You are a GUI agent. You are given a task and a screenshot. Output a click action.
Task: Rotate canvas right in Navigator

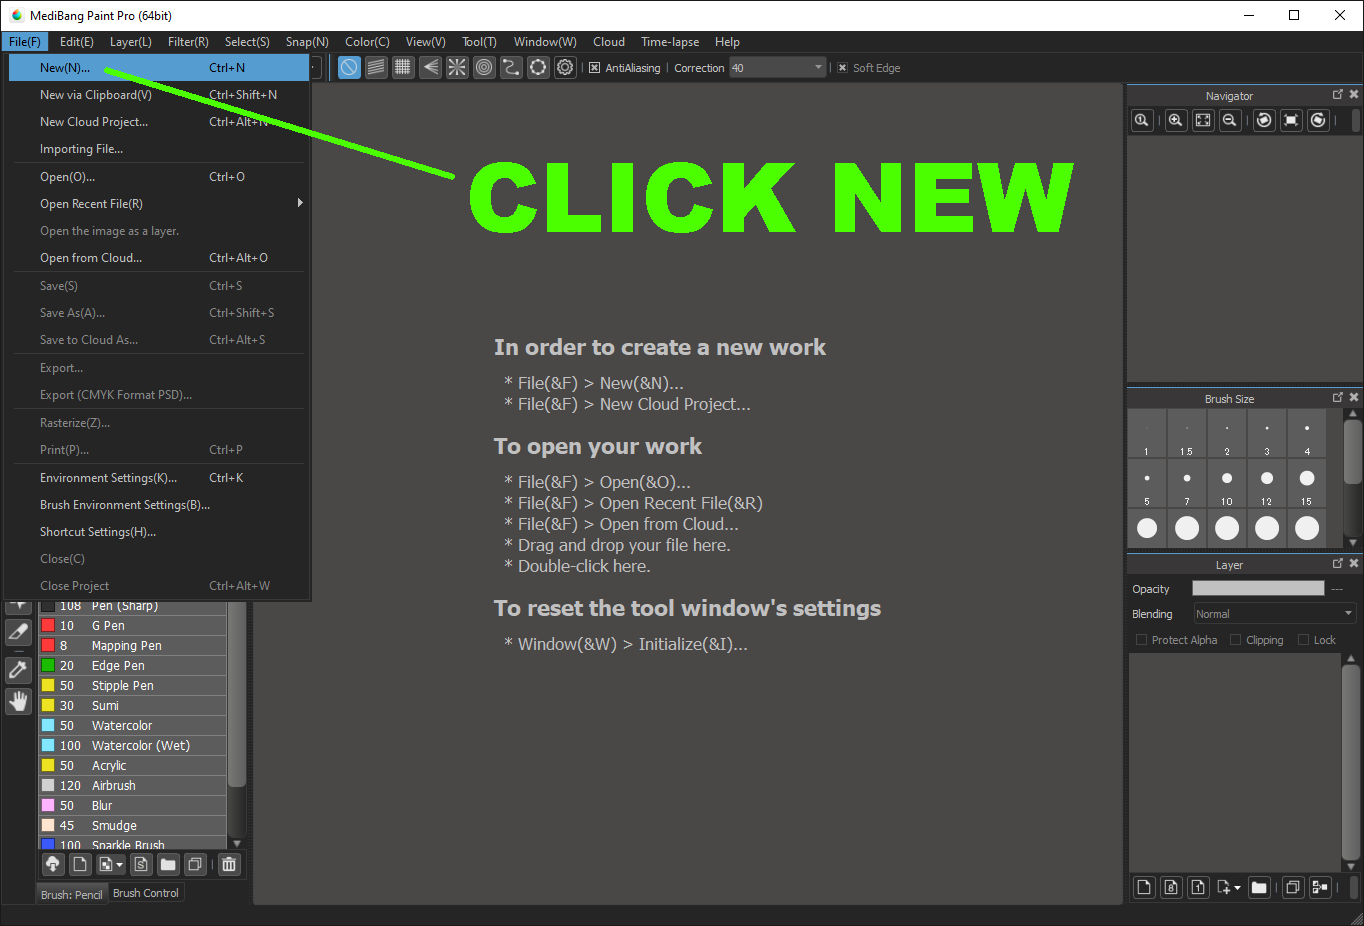point(1318,120)
